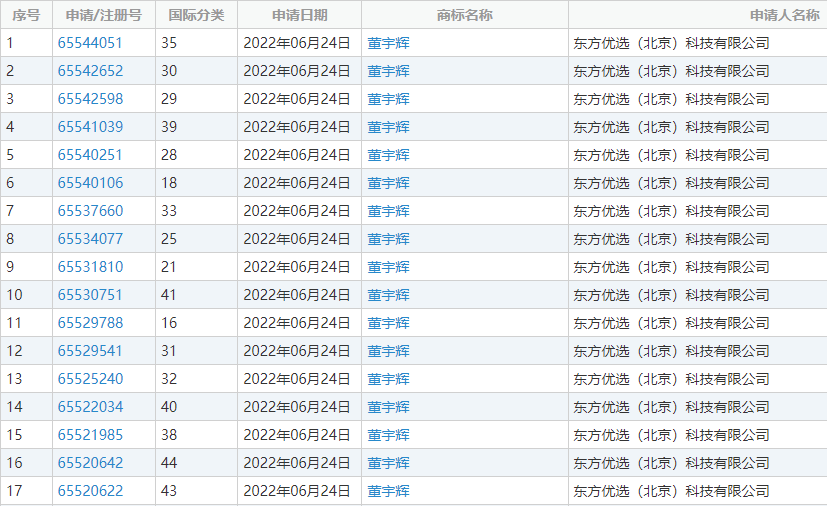Open 董宇辉 trademark in row 14
Viewport: 827px width, 506px height.
(389, 406)
